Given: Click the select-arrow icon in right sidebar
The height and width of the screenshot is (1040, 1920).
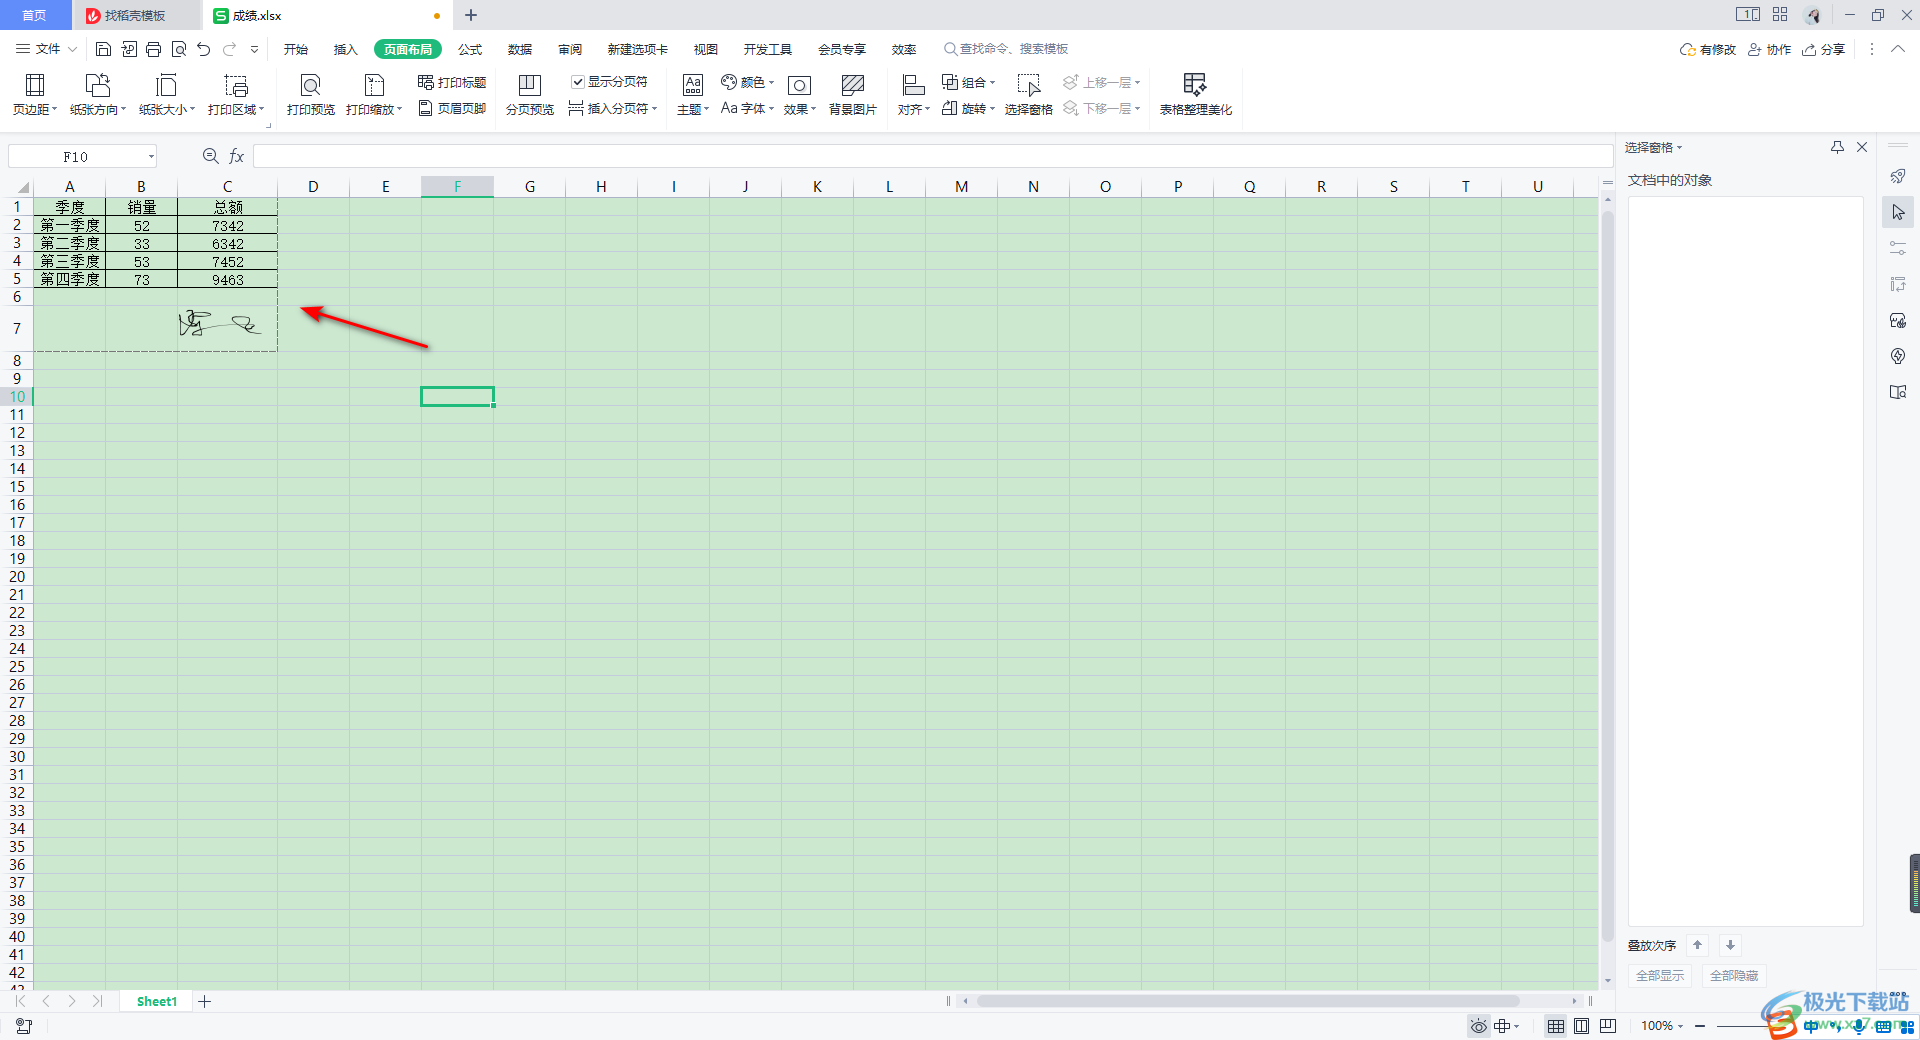Looking at the screenshot, I should [x=1898, y=212].
